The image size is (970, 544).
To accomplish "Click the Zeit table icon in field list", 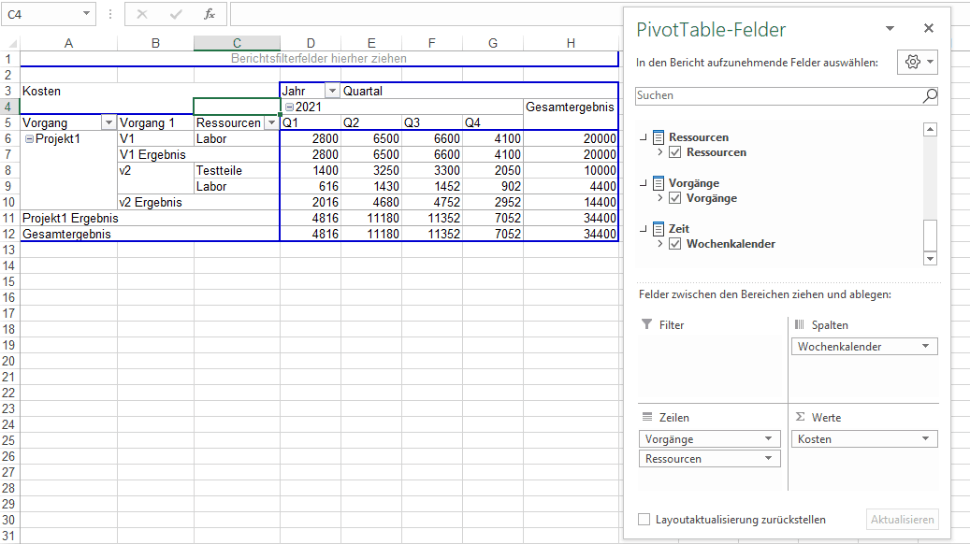I will click(x=658, y=228).
